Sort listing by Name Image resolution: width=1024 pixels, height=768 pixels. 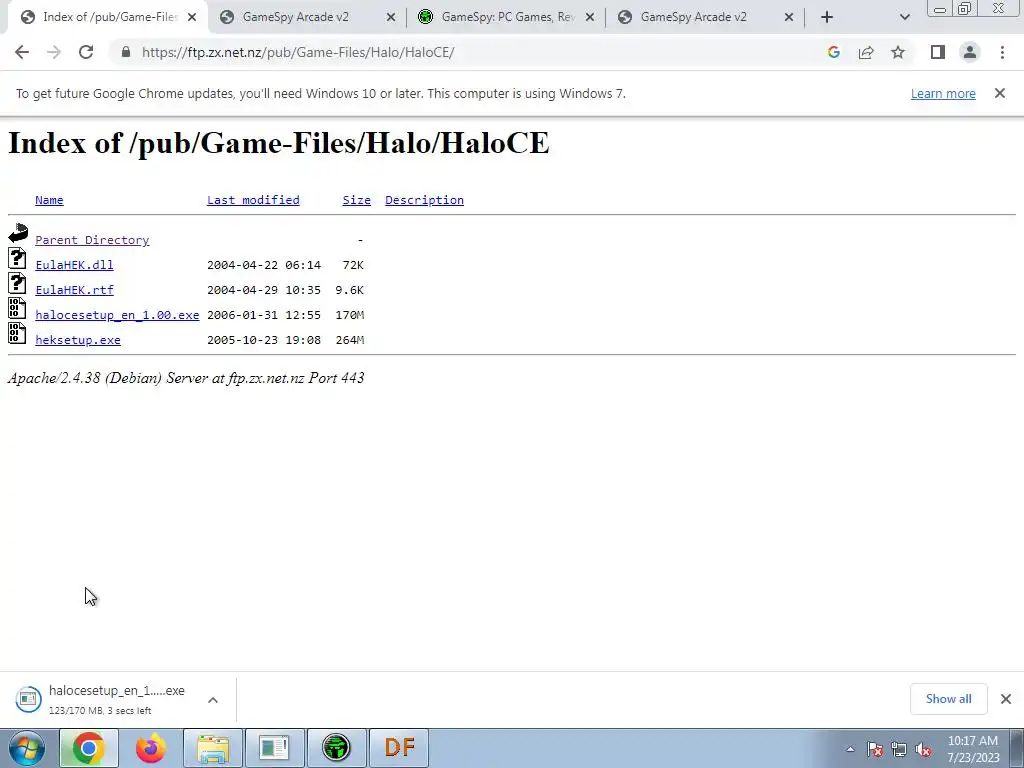(x=49, y=200)
